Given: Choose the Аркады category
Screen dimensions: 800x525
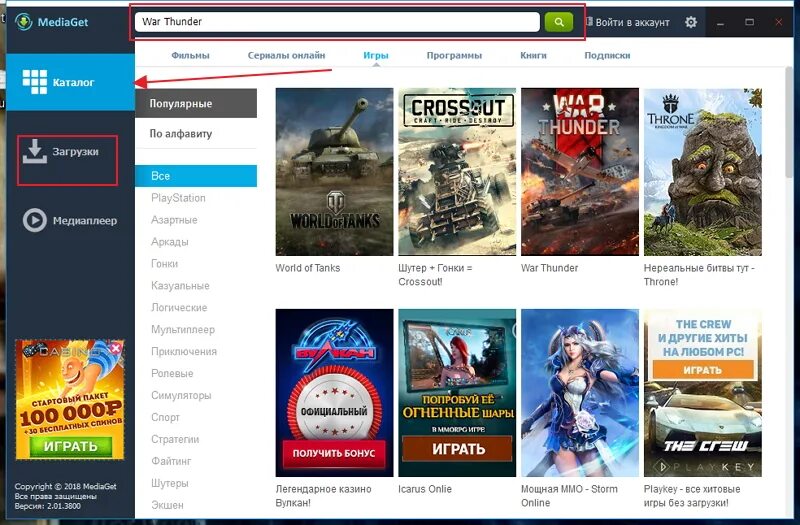Looking at the screenshot, I should point(169,242).
